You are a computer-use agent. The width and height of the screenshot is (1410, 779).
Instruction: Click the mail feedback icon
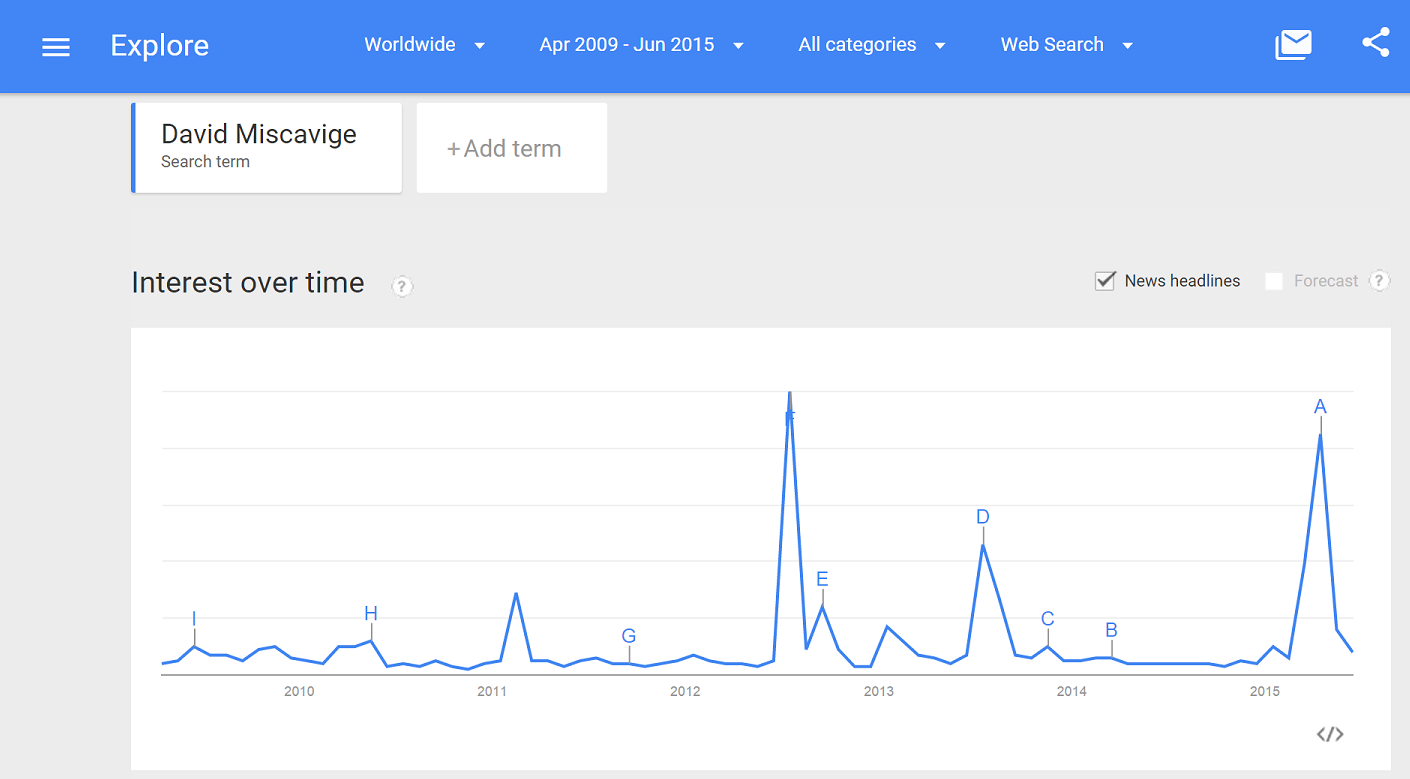[x=1293, y=45]
